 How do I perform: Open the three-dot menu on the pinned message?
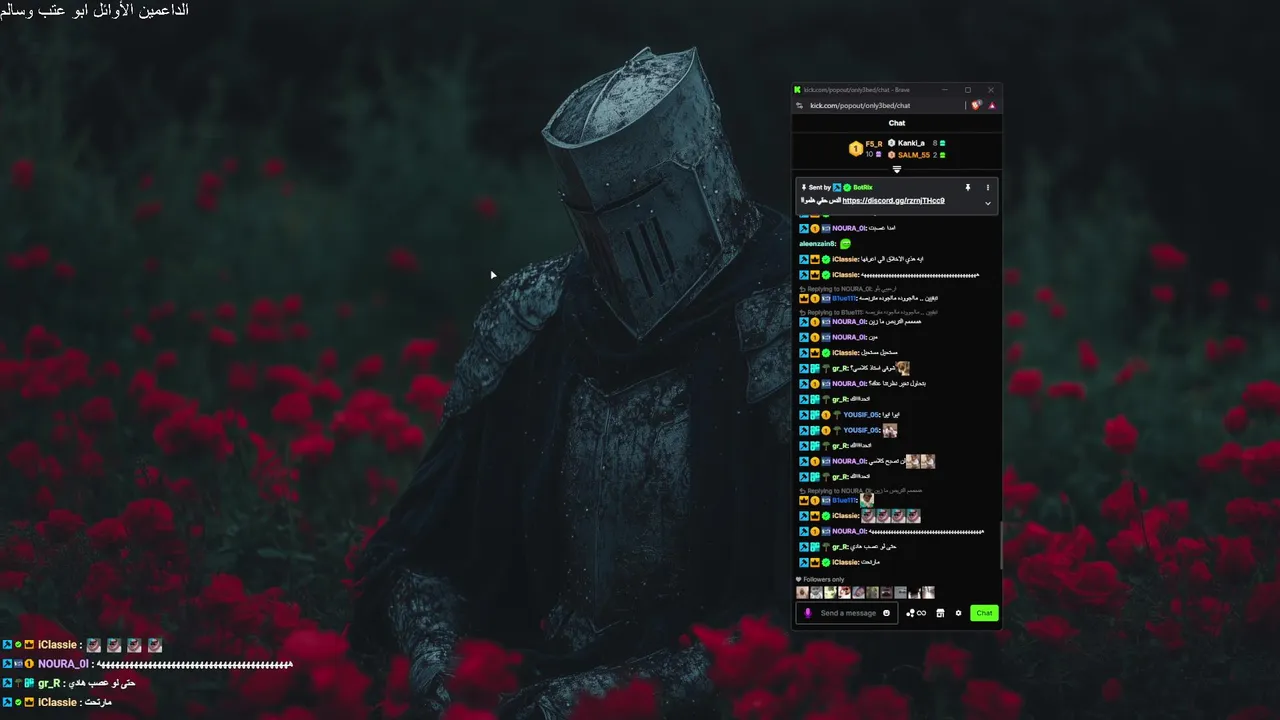point(987,187)
